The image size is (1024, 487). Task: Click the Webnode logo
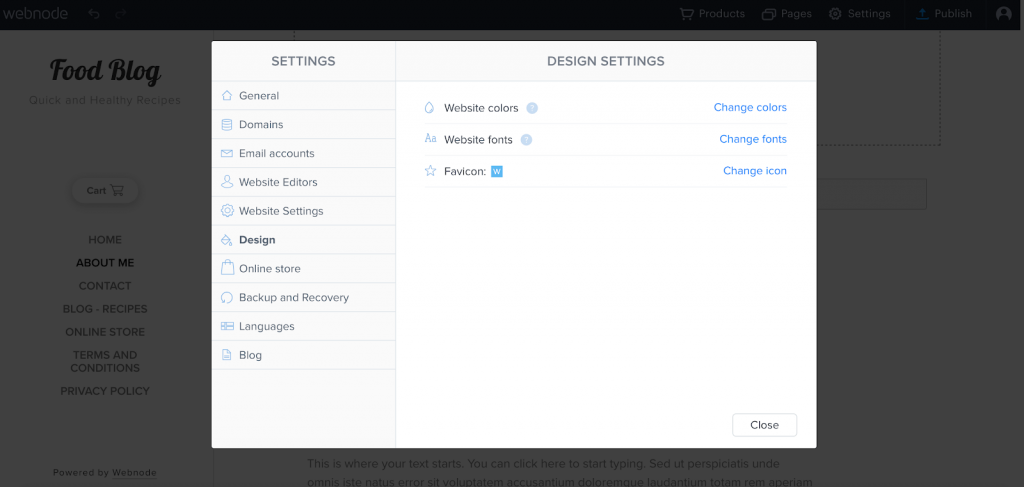point(36,14)
